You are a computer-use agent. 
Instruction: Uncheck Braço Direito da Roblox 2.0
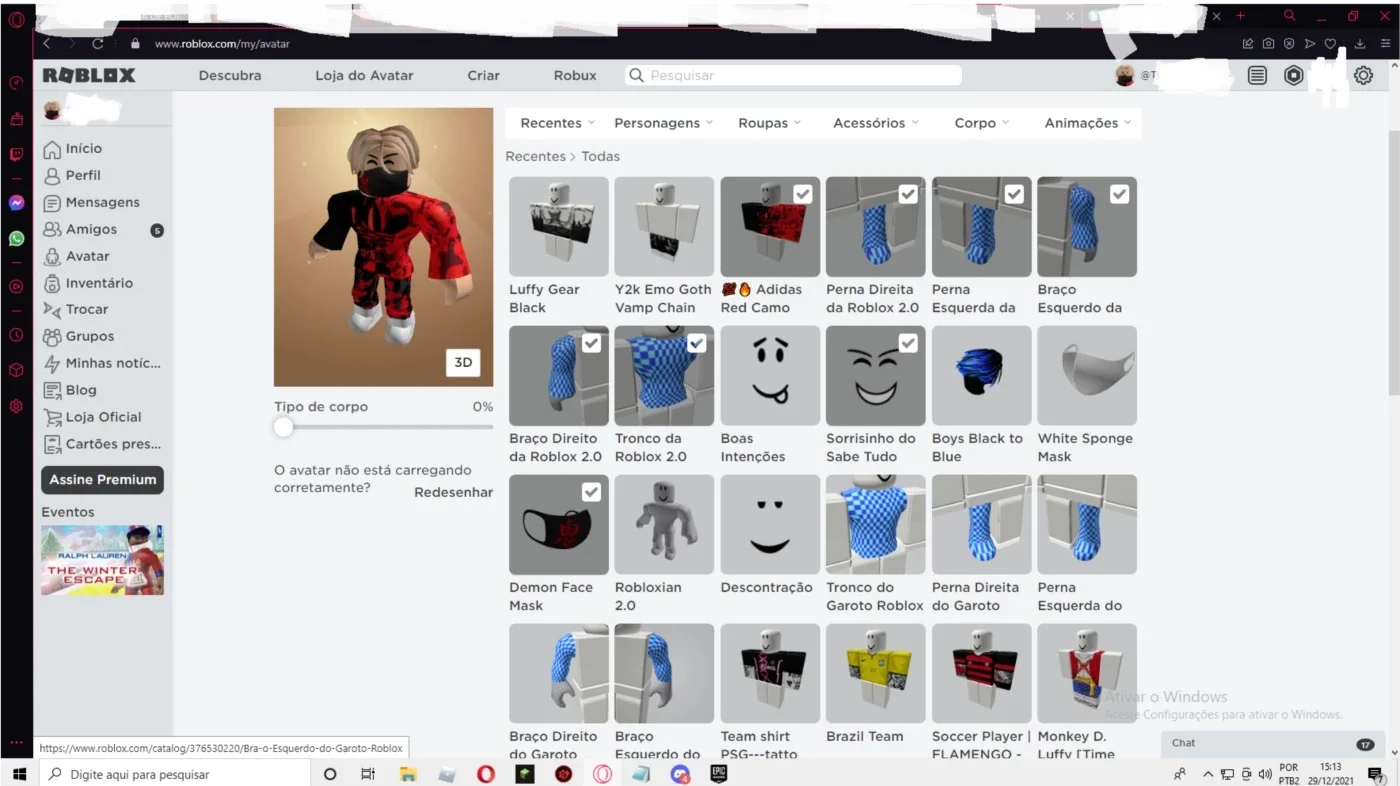click(x=591, y=343)
